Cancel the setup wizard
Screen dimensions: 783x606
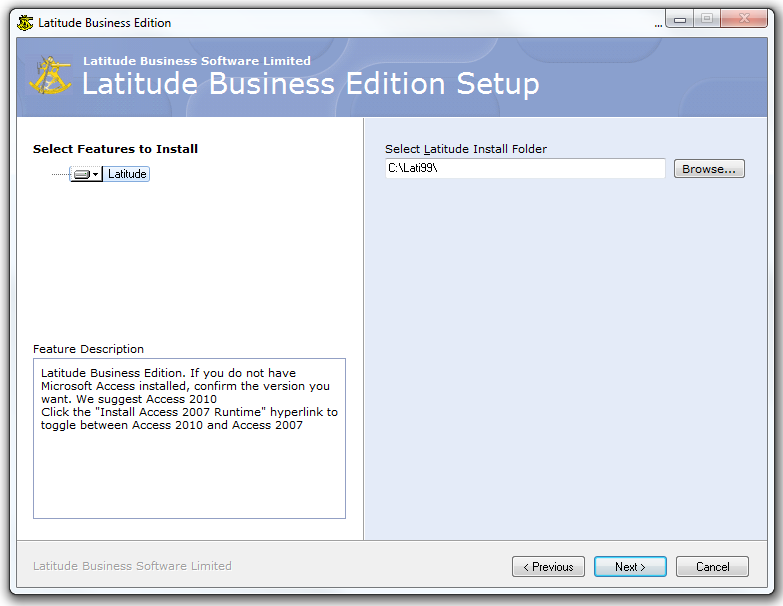(712, 567)
